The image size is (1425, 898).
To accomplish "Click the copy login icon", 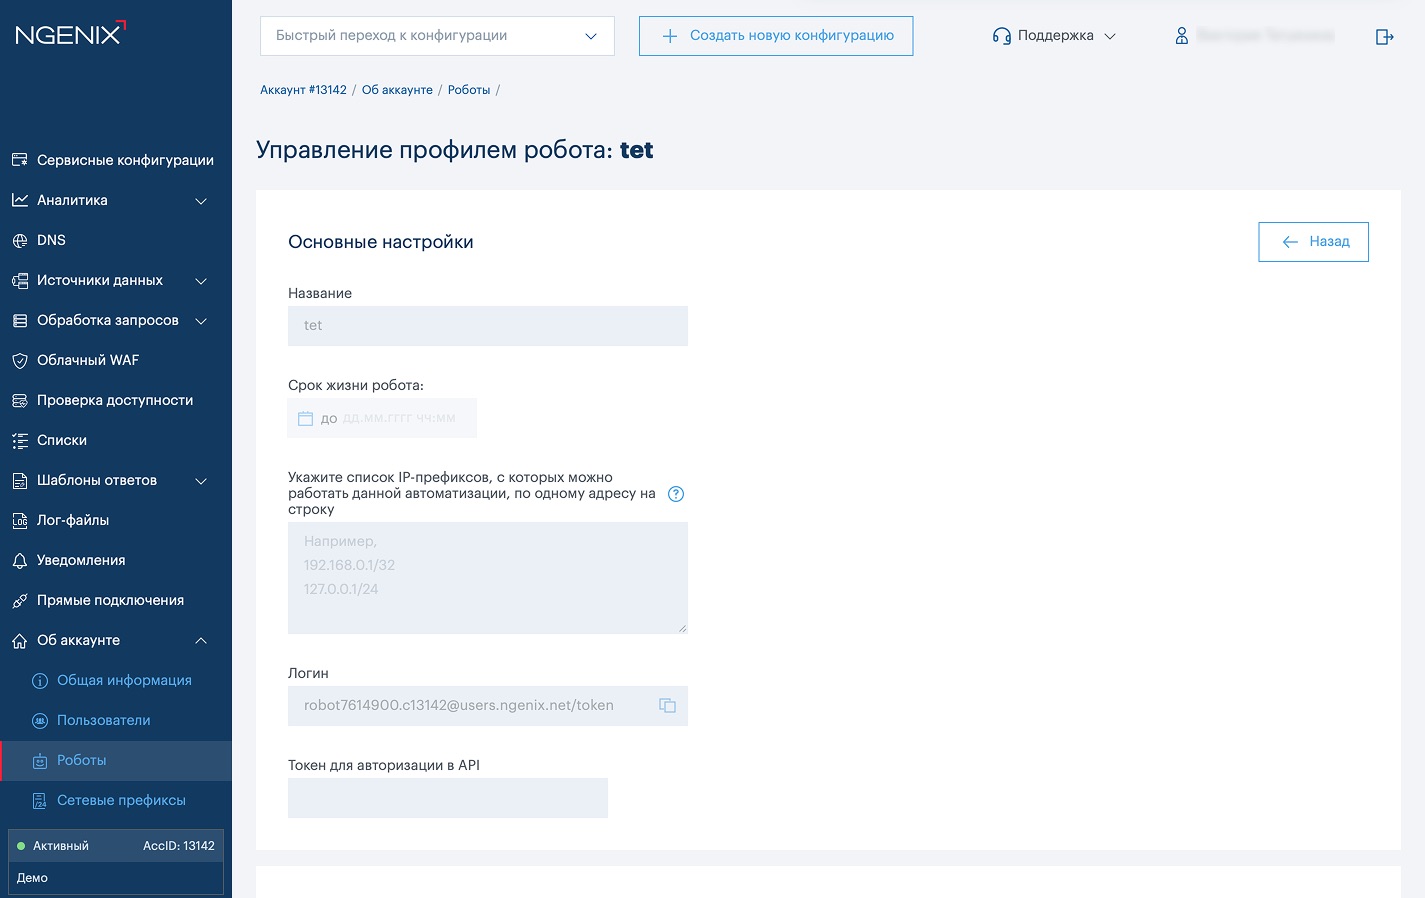I will pos(667,706).
